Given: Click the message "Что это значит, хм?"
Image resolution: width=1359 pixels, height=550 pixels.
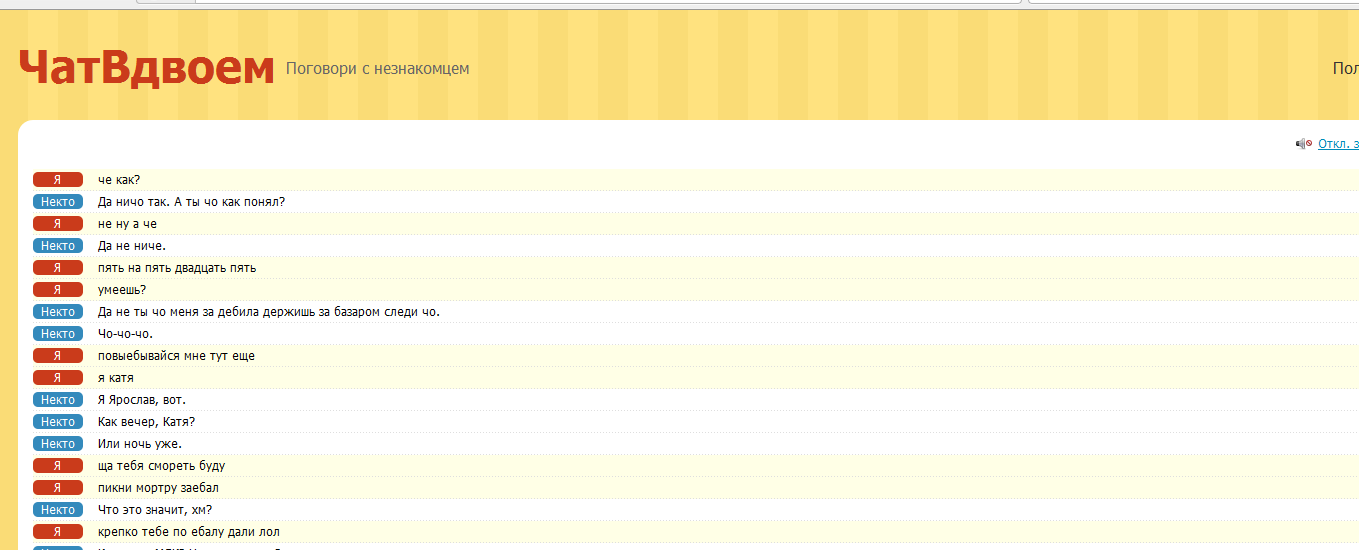Looking at the screenshot, I should click(x=154, y=510).
